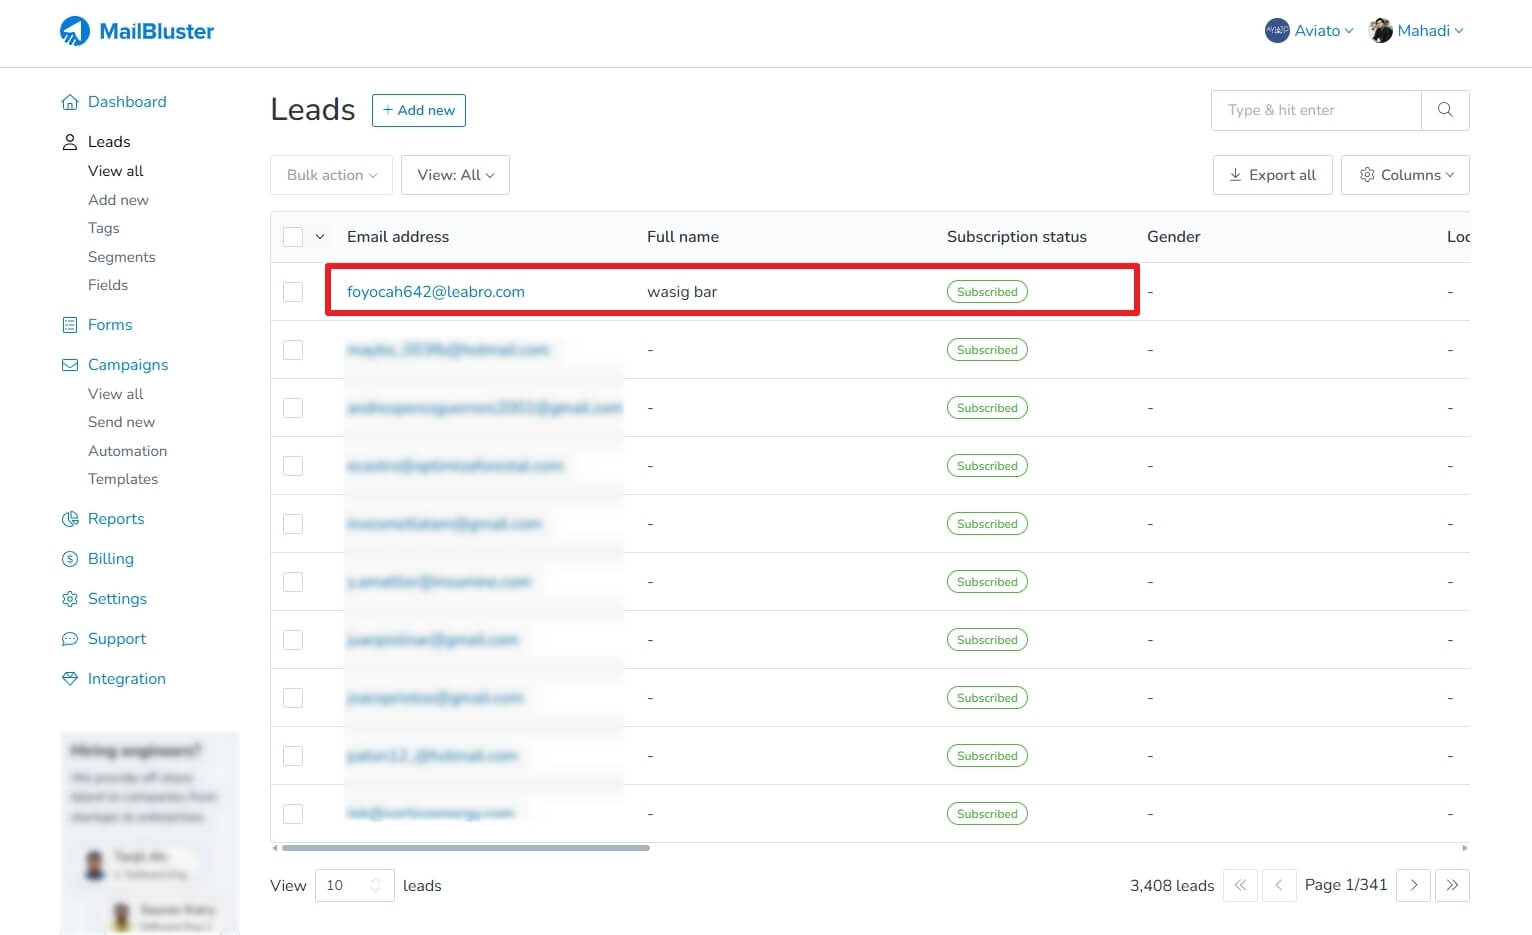Click the search magnifier button
This screenshot has height=935, width=1532.
coord(1445,110)
